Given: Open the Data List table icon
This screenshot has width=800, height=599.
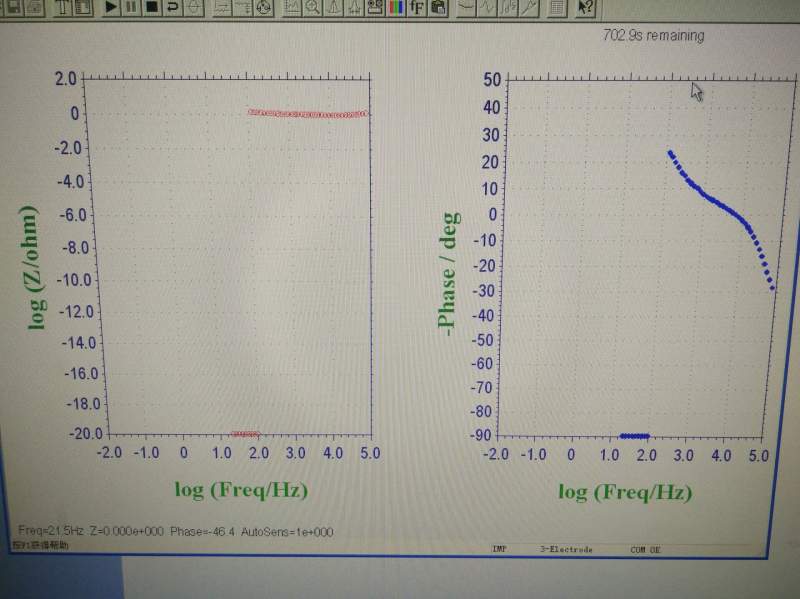Looking at the screenshot, I should coord(557,8).
